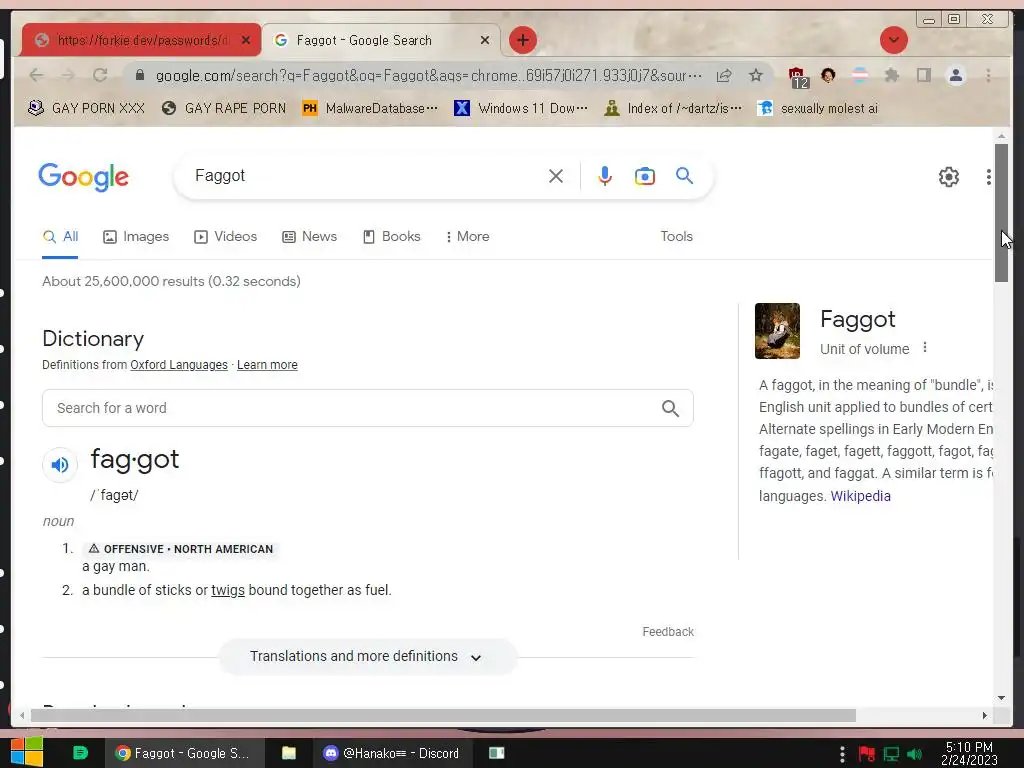The width and height of the screenshot is (1024, 768).
Task: Open the vertical dots beside settings gear
Action: tap(989, 176)
